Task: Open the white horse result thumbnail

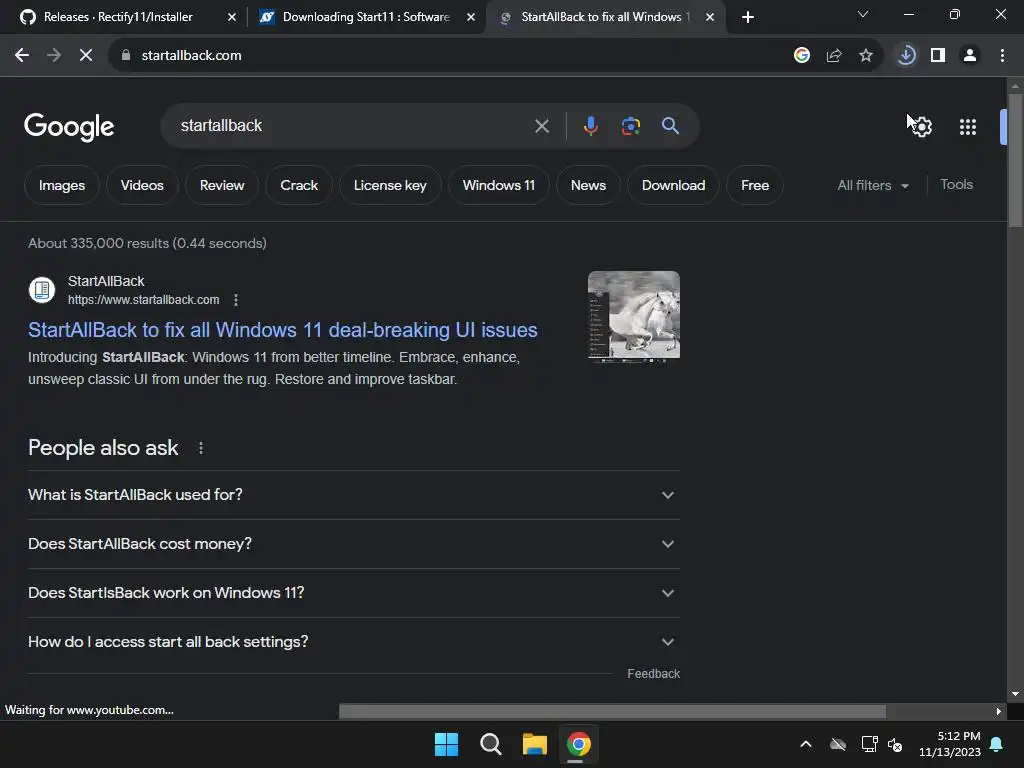Action: click(x=633, y=315)
